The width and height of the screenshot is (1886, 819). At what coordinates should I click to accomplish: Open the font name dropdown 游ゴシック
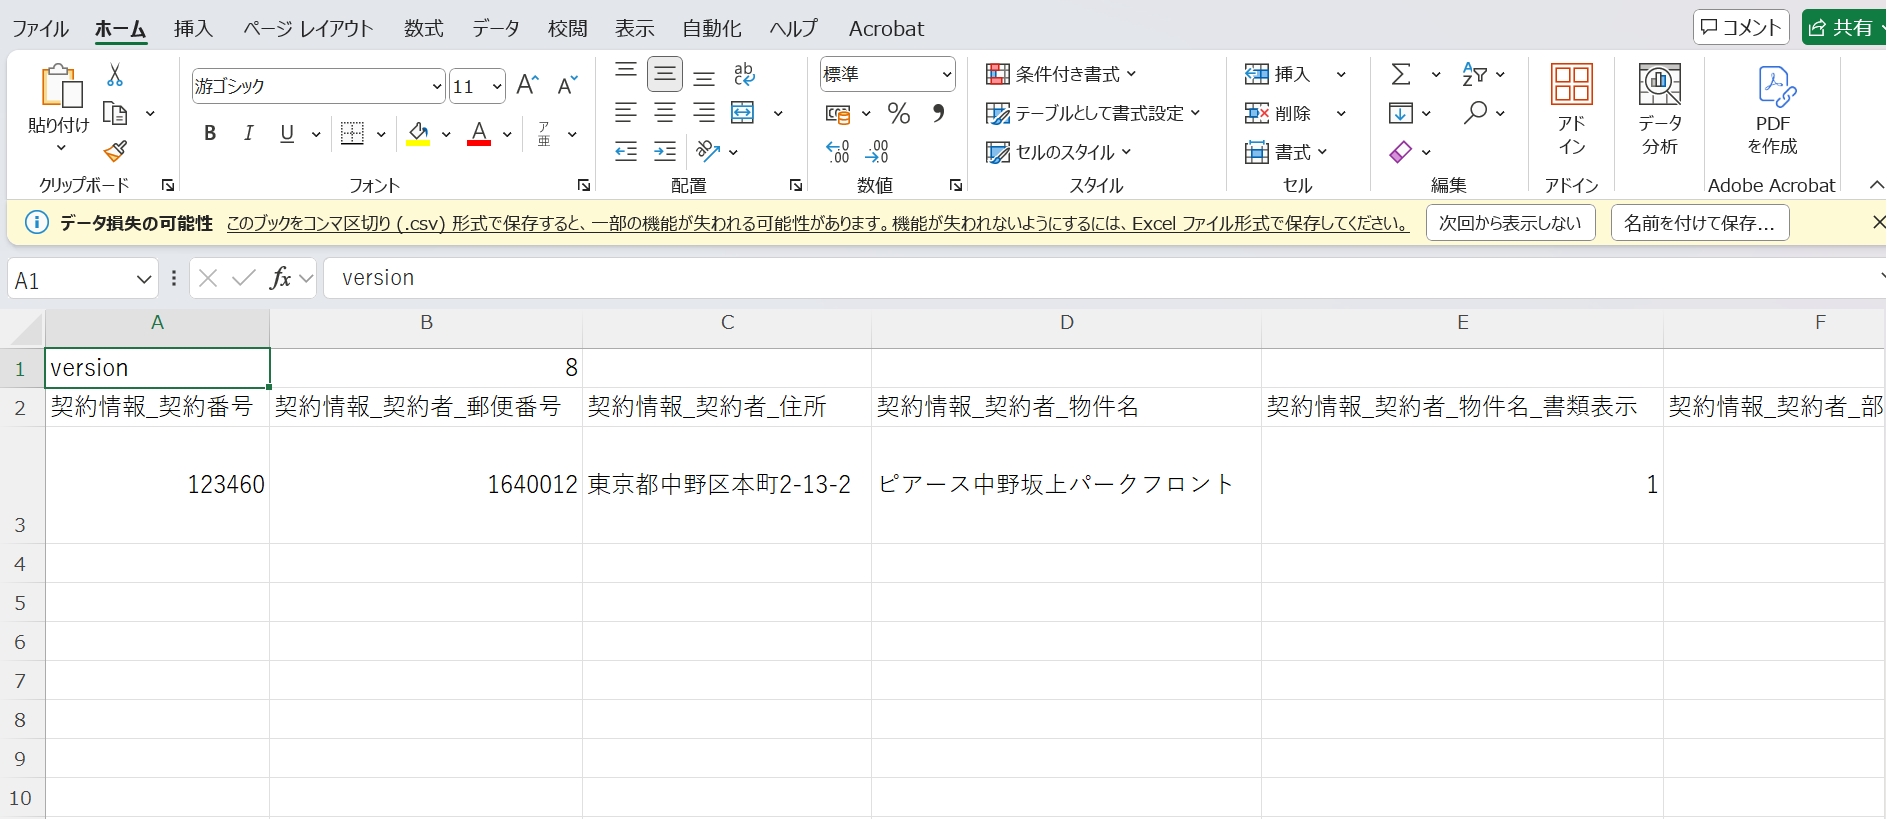437,87
